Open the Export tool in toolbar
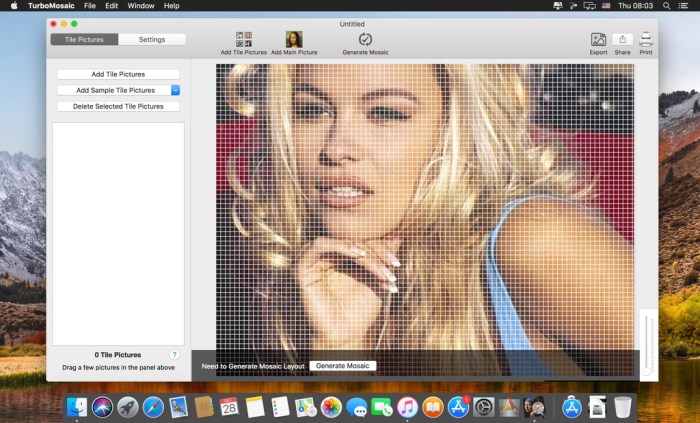Image resolution: width=700 pixels, height=423 pixels. pos(598,40)
